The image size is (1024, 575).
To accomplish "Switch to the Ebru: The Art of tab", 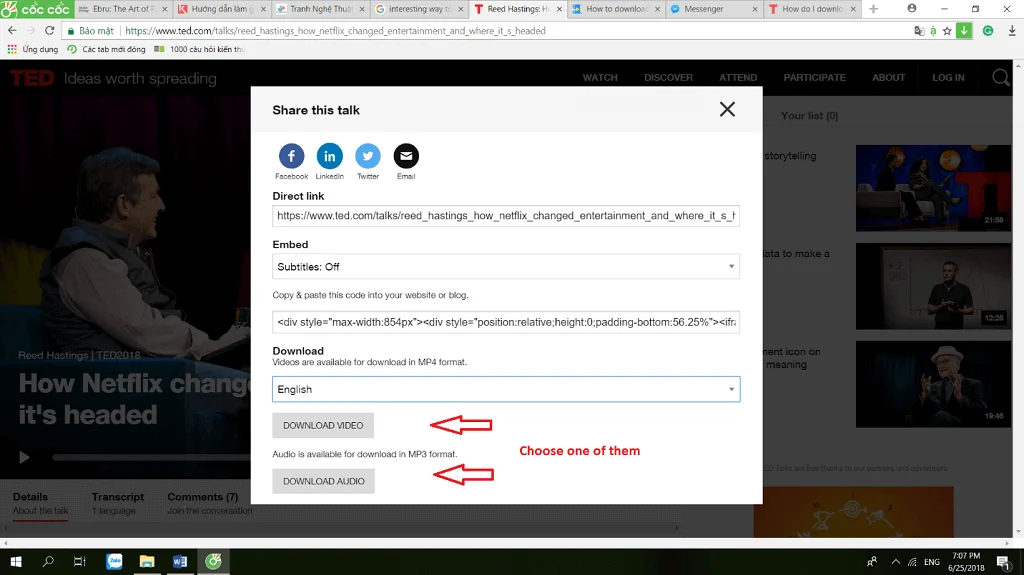I will pyautogui.click(x=123, y=9).
